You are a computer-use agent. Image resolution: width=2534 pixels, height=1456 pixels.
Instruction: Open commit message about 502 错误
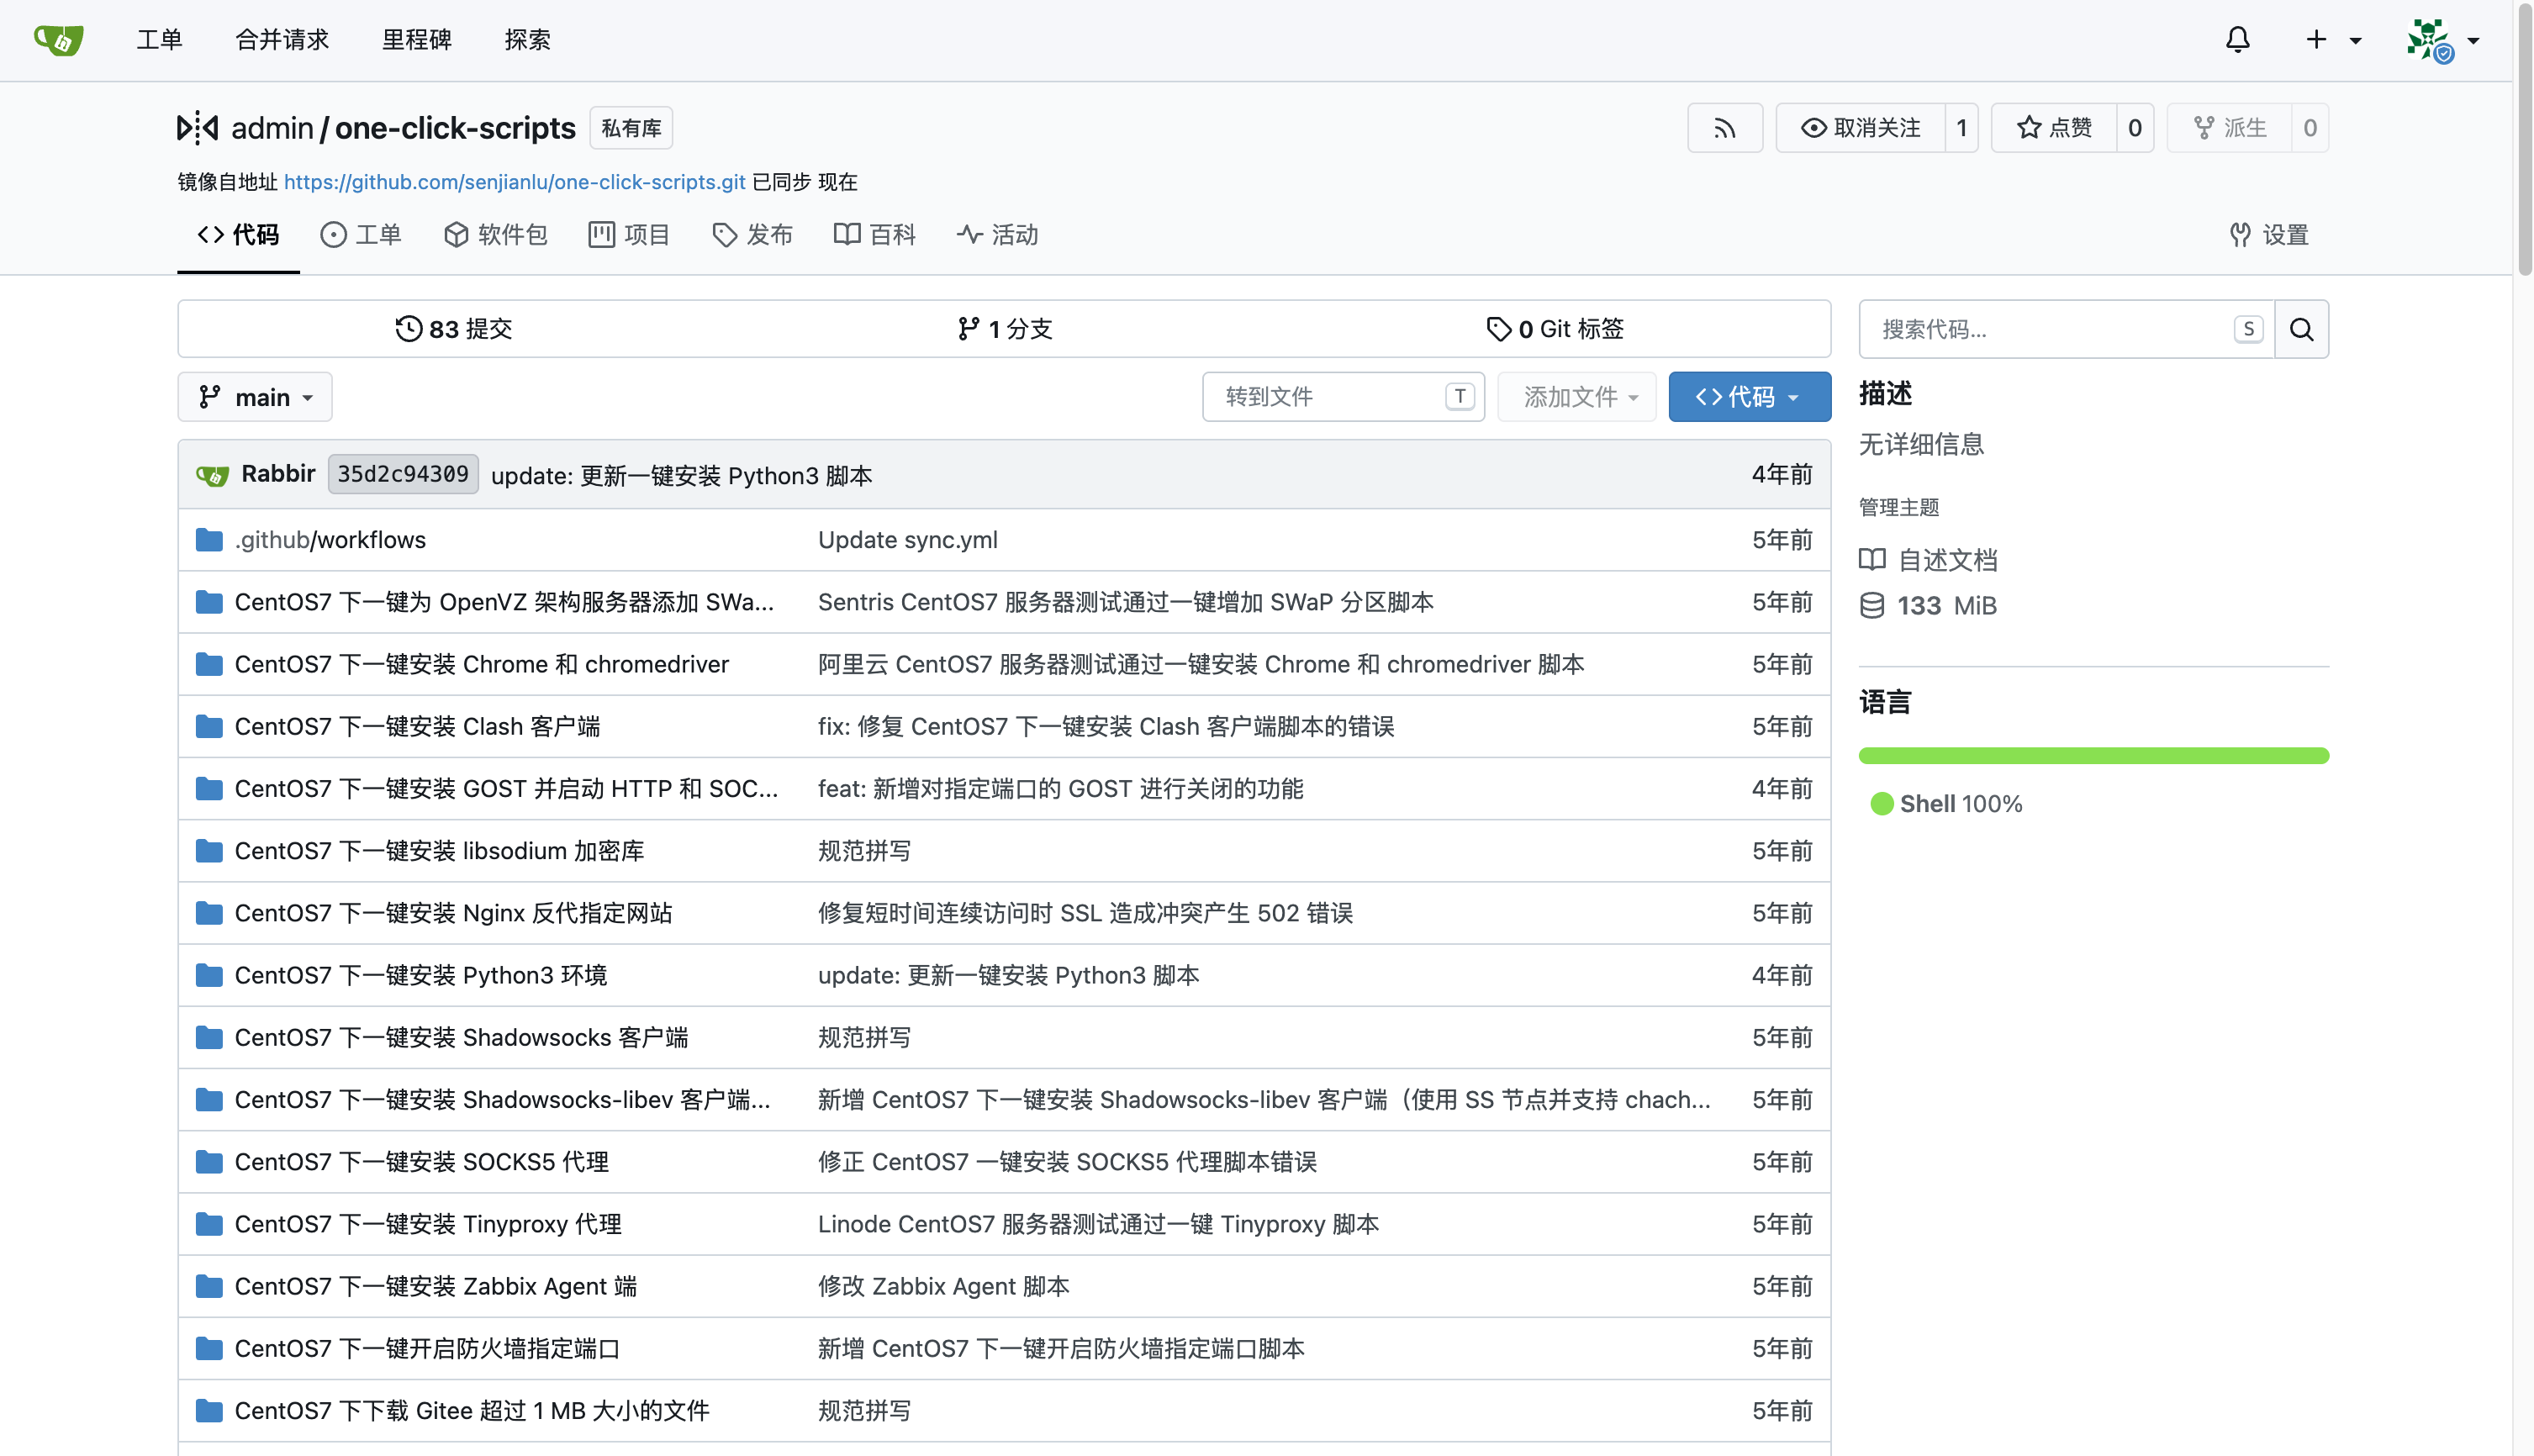[1086, 913]
